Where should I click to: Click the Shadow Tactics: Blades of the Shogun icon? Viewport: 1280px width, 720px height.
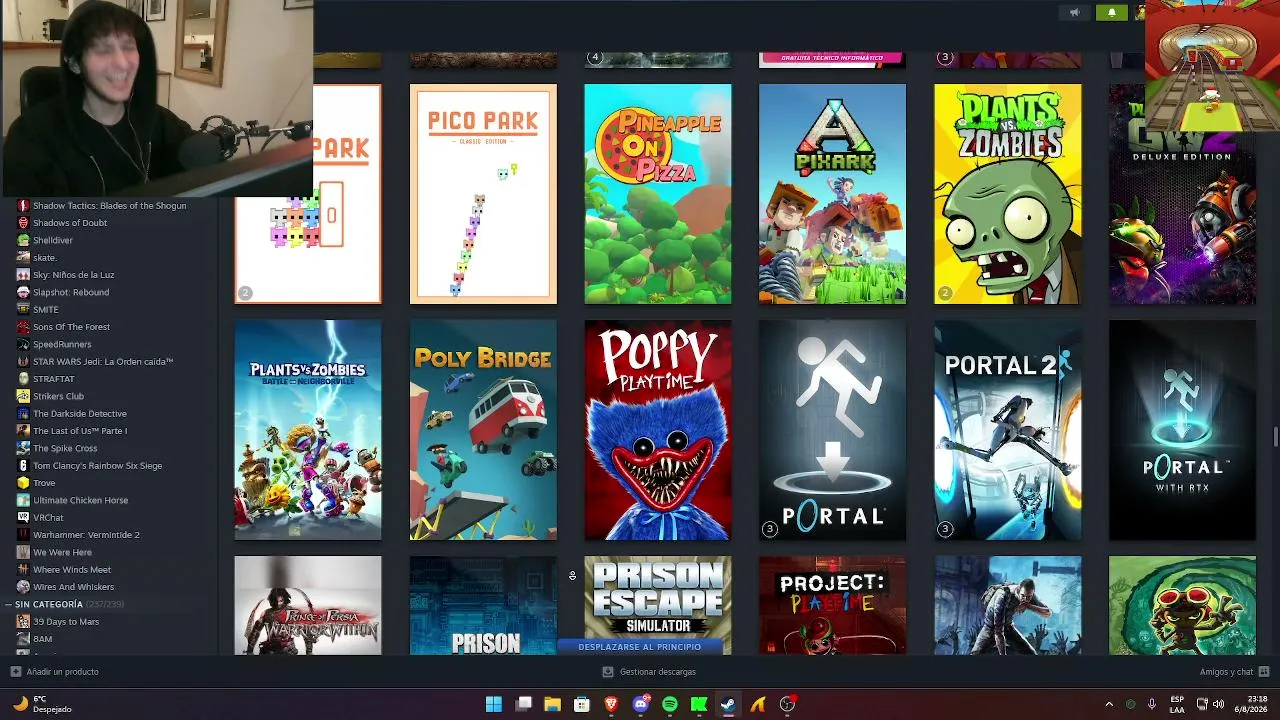(x=23, y=206)
